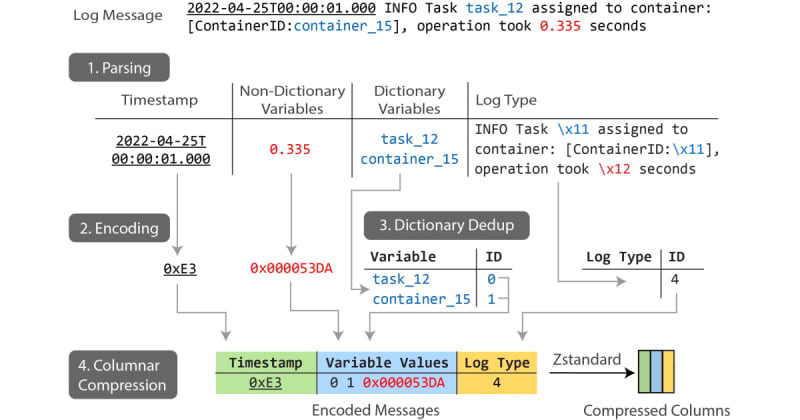The height and width of the screenshot is (420, 800).
Task: Click the 'Log Message' label at top
Action: (x=116, y=15)
